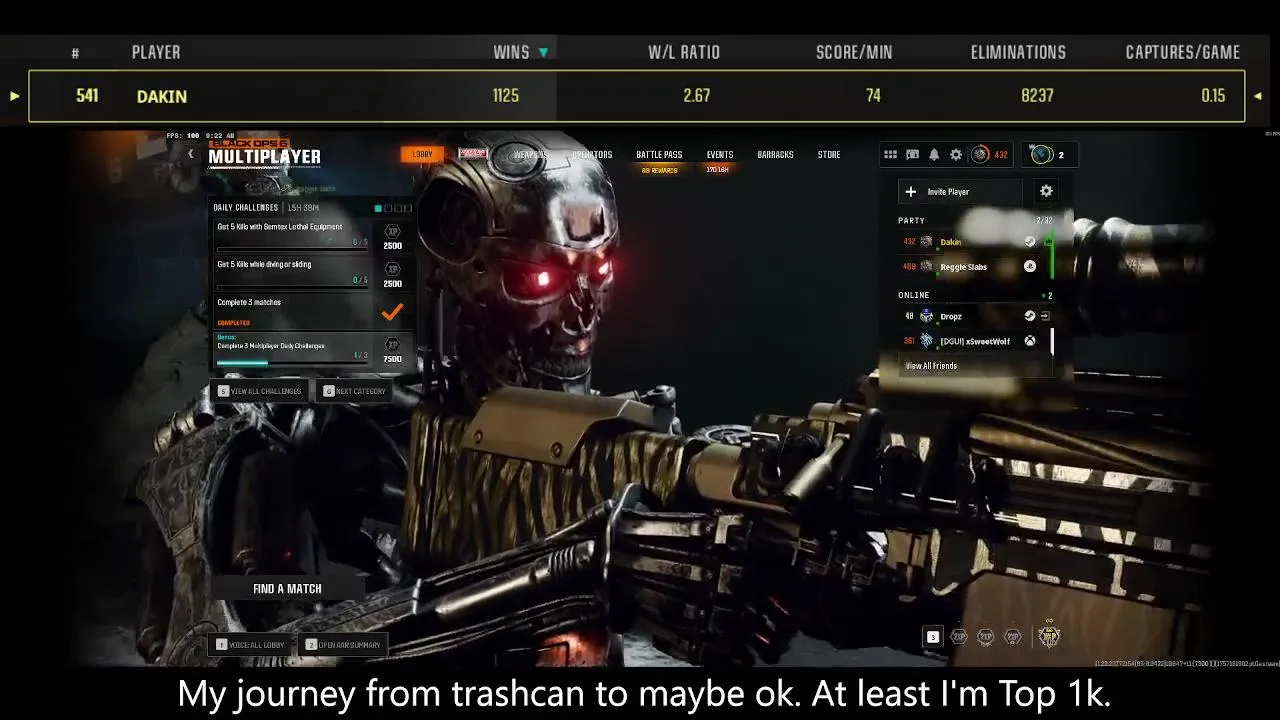Click Steam platform icon on Dropz row
This screenshot has width=1280, height=720.
point(1030,316)
